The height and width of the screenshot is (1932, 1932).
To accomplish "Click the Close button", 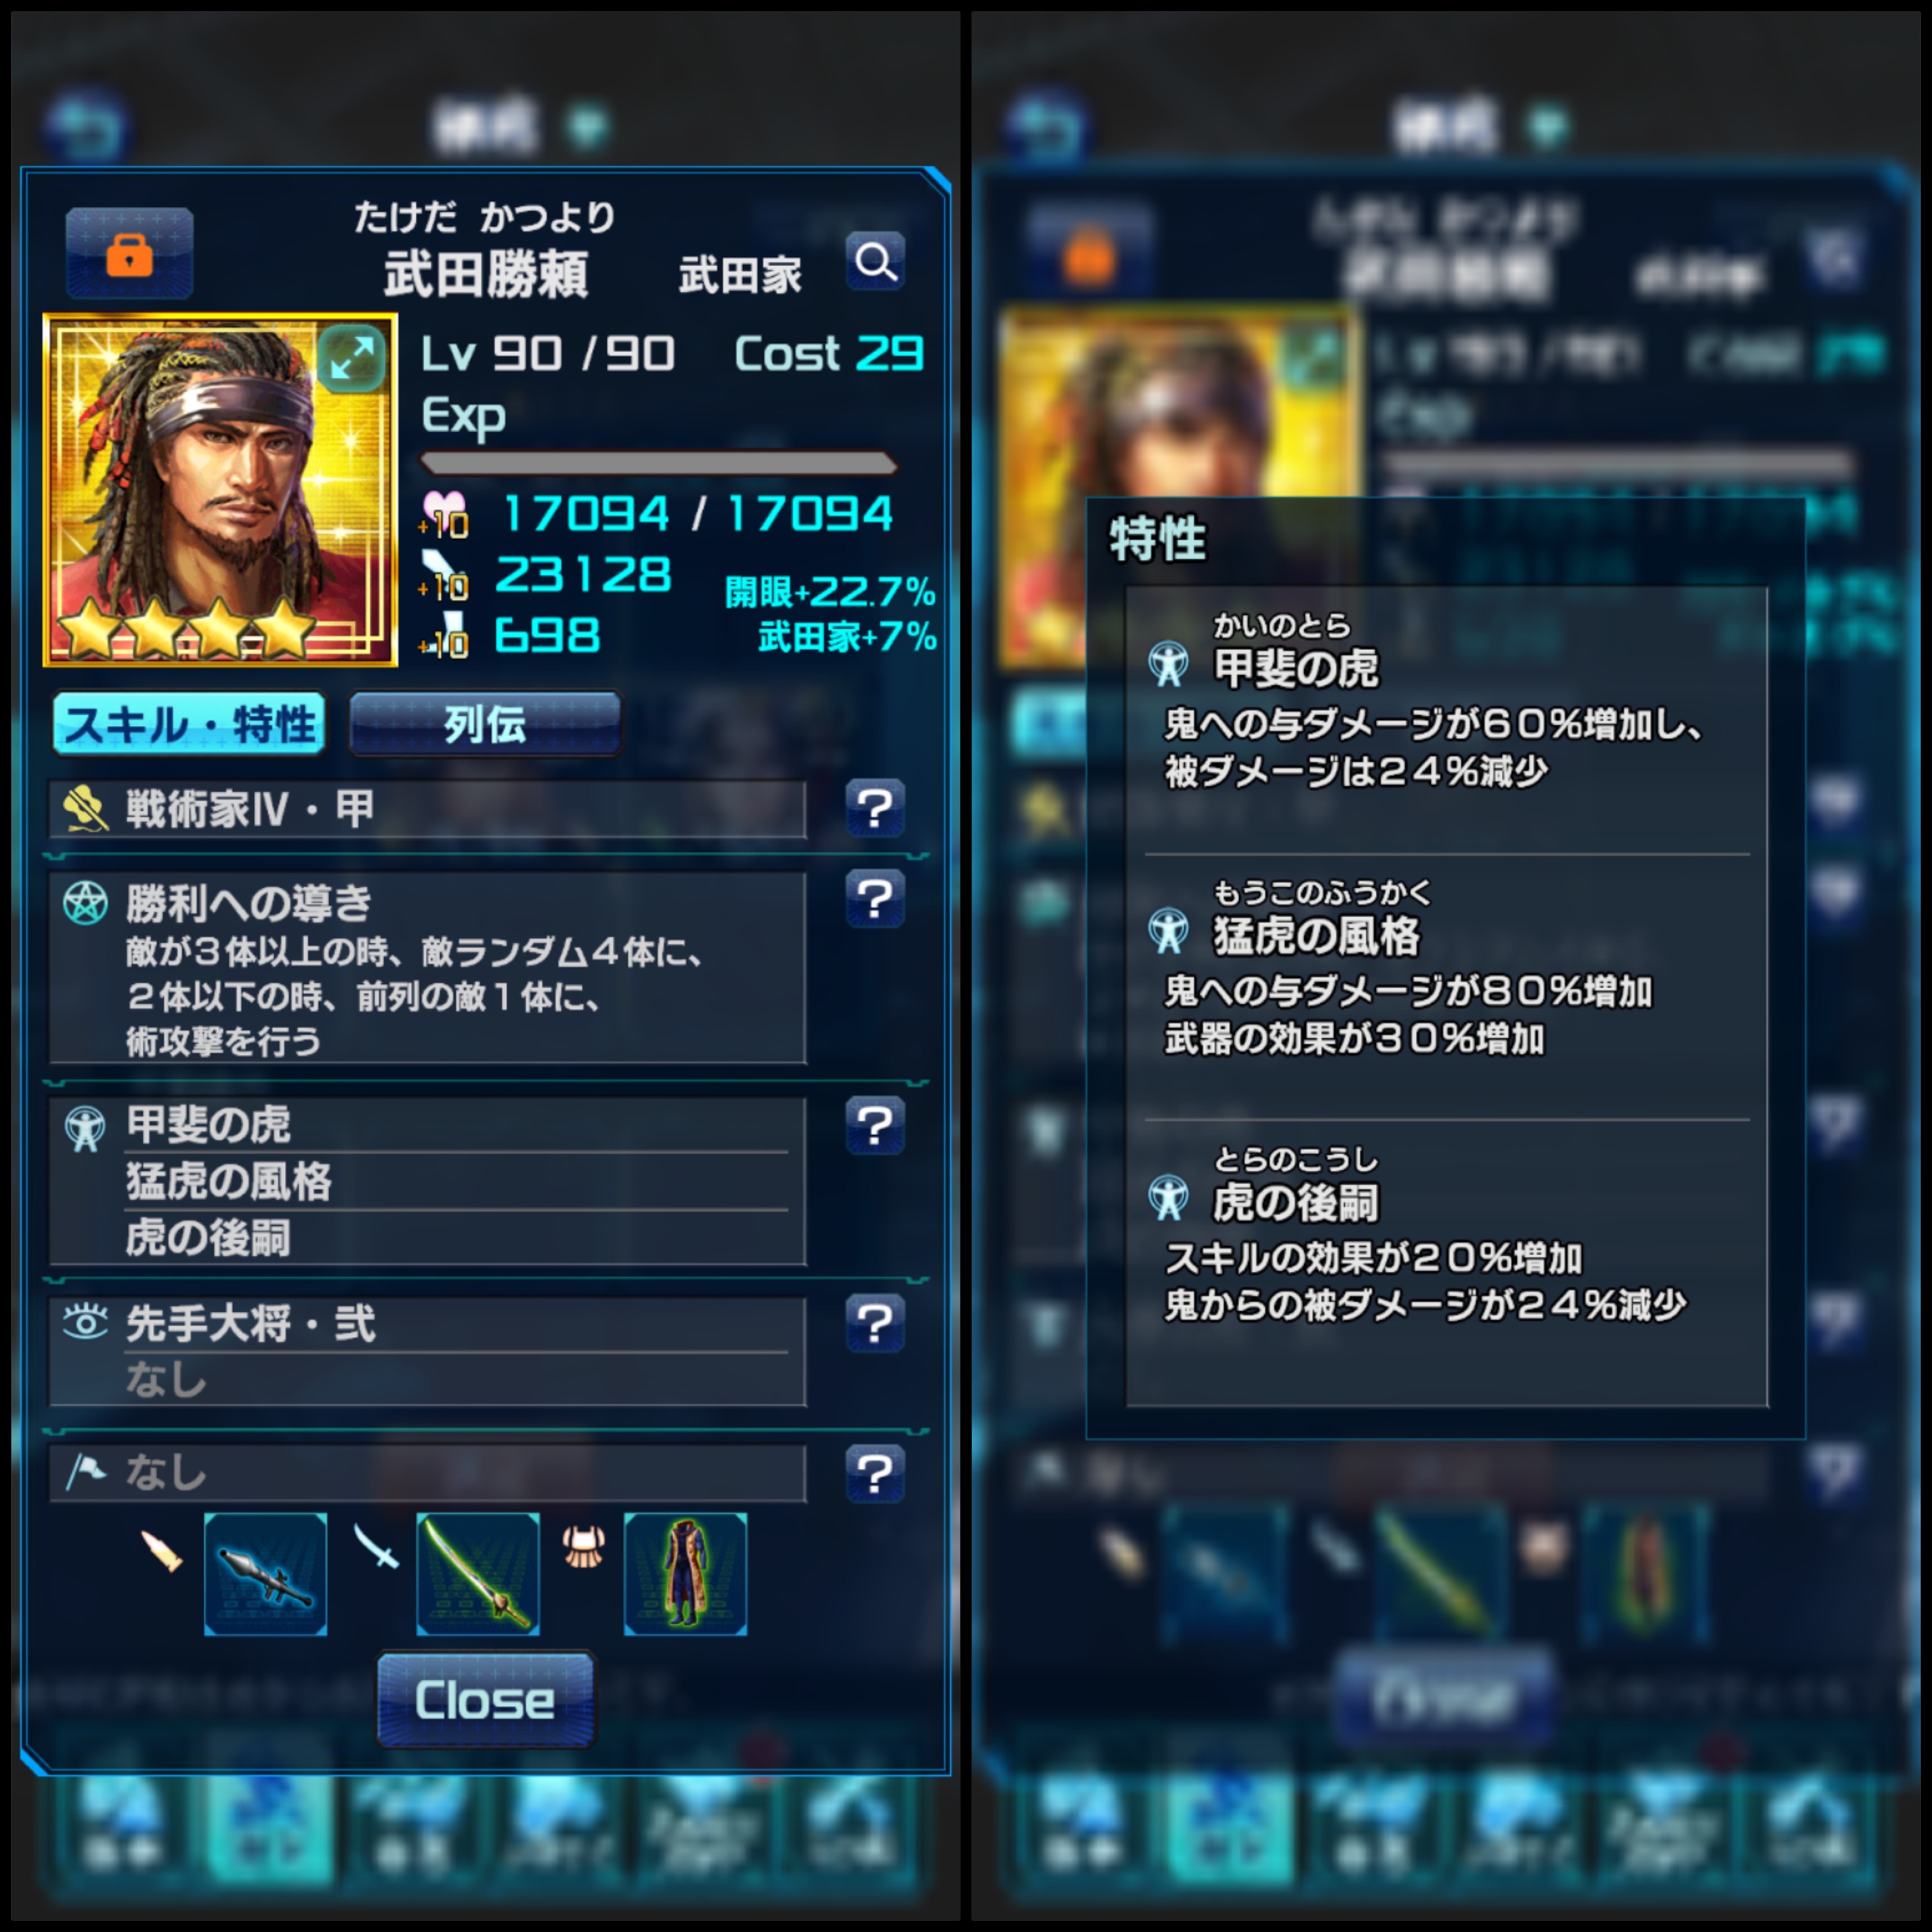I will pyautogui.click(x=485, y=1700).
